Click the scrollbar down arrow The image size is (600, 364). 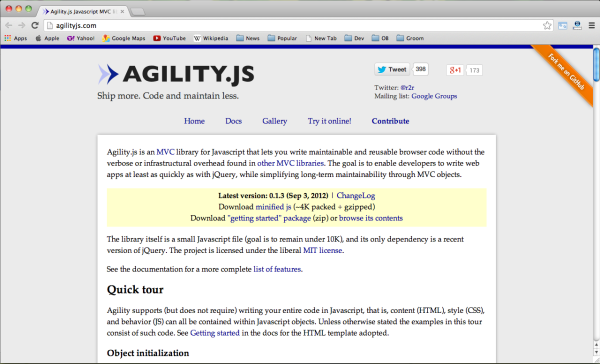click(x=597, y=352)
